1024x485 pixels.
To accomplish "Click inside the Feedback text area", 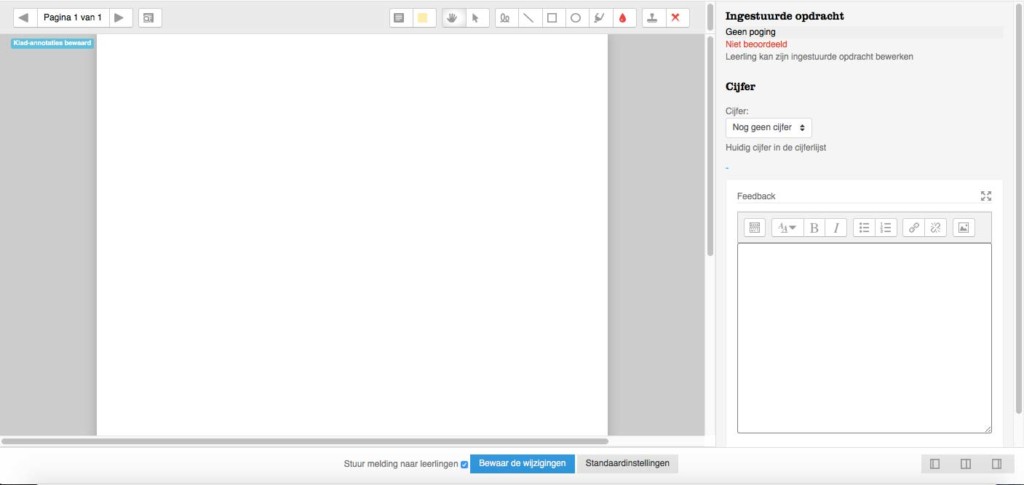I will click(x=864, y=337).
